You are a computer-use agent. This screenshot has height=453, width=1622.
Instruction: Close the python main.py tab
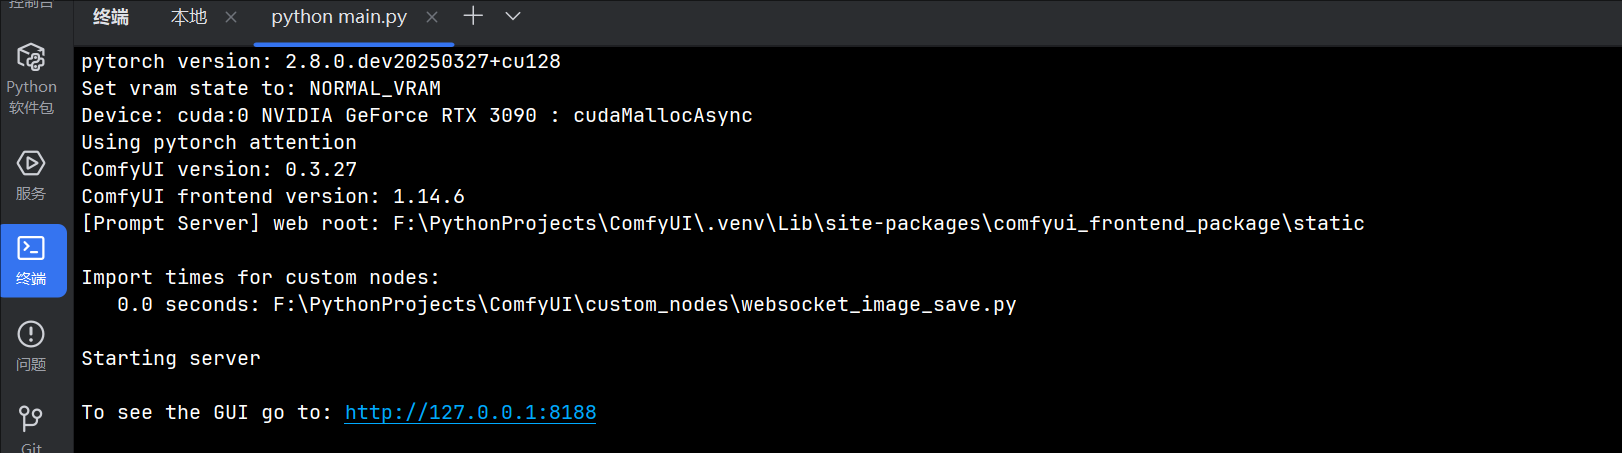(x=432, y=17)
